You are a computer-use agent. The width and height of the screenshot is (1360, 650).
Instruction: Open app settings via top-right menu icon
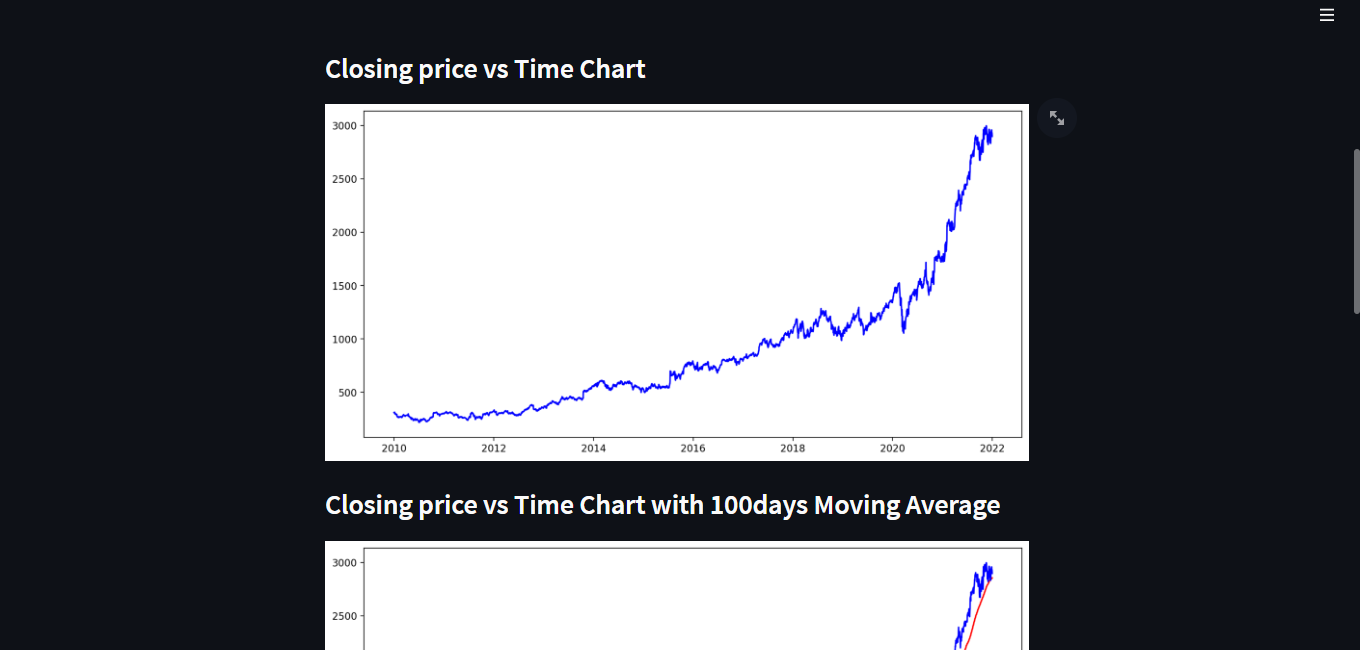point(1327,15)
